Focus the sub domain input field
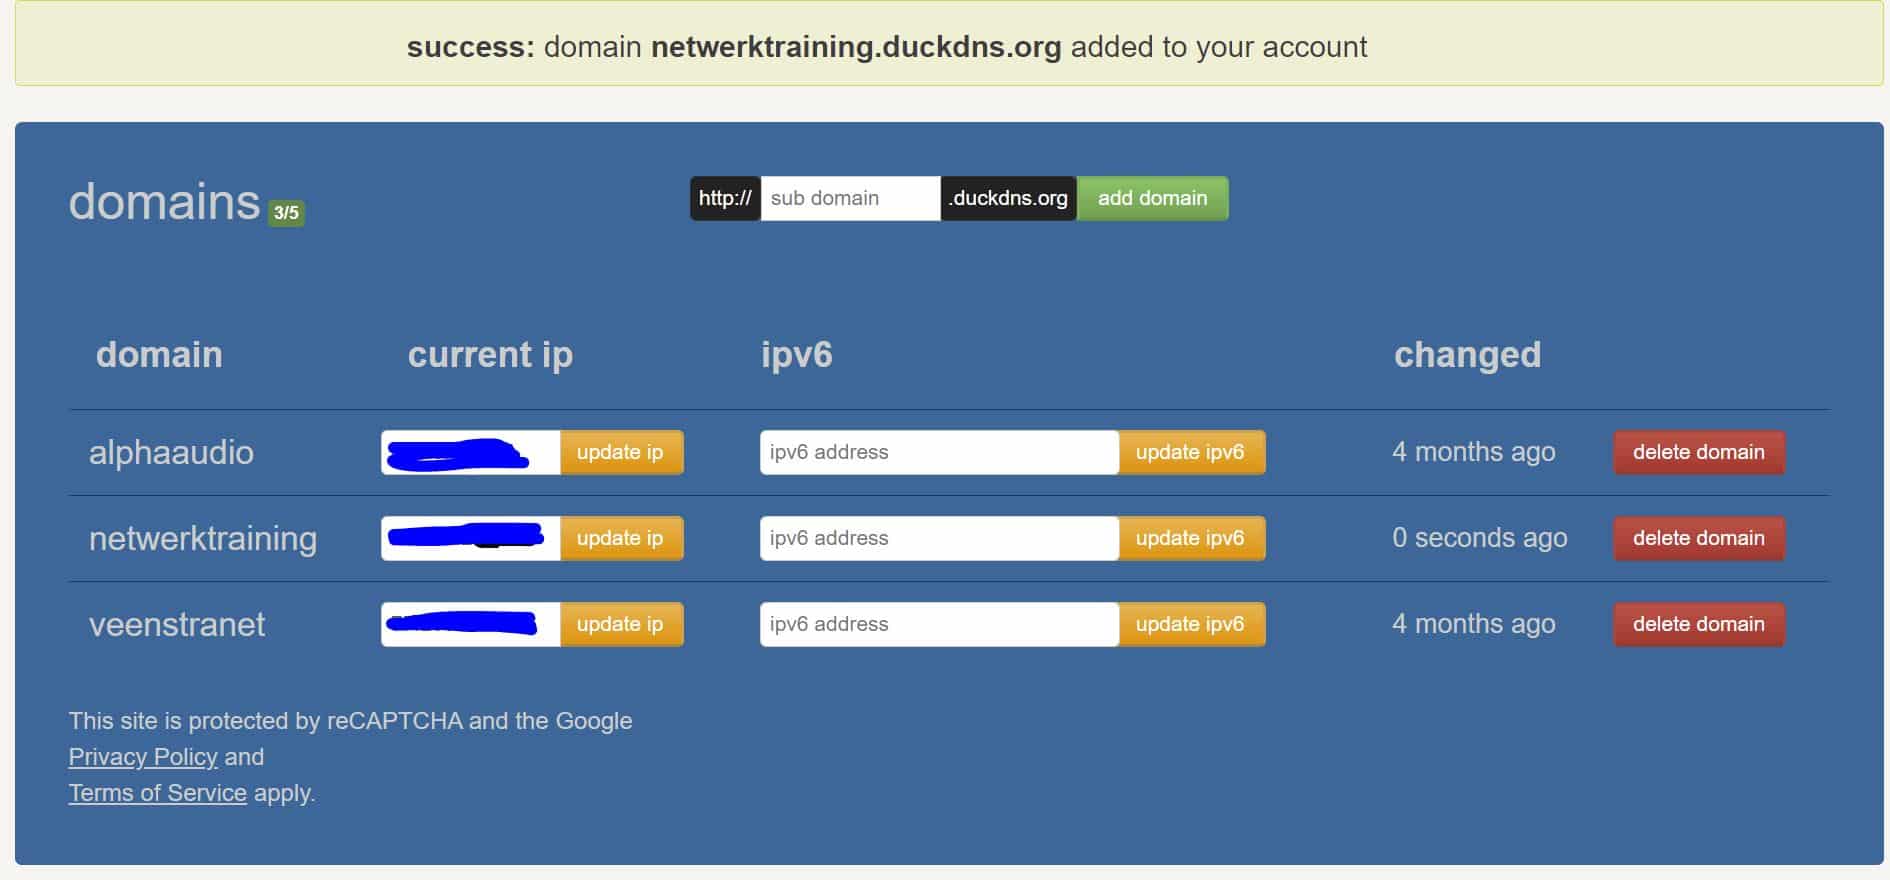 tap(849, 198)
